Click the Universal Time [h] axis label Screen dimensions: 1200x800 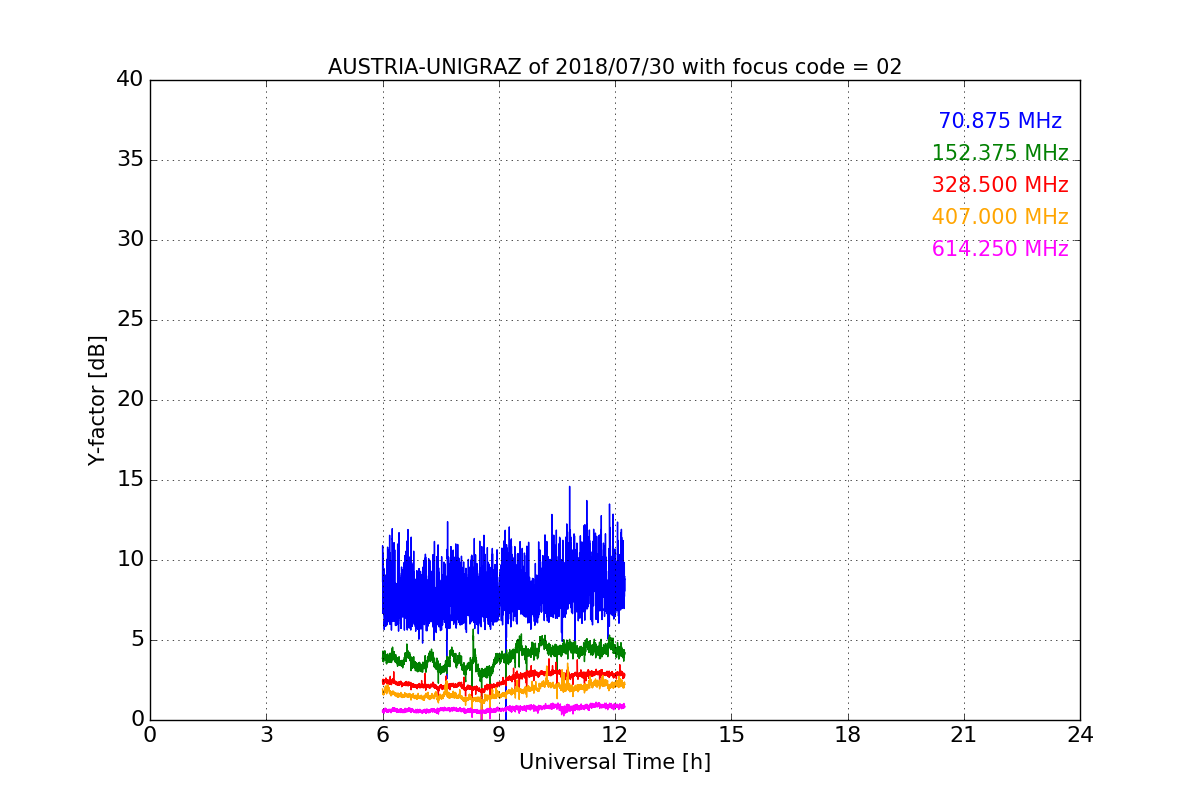coord(615,762)
